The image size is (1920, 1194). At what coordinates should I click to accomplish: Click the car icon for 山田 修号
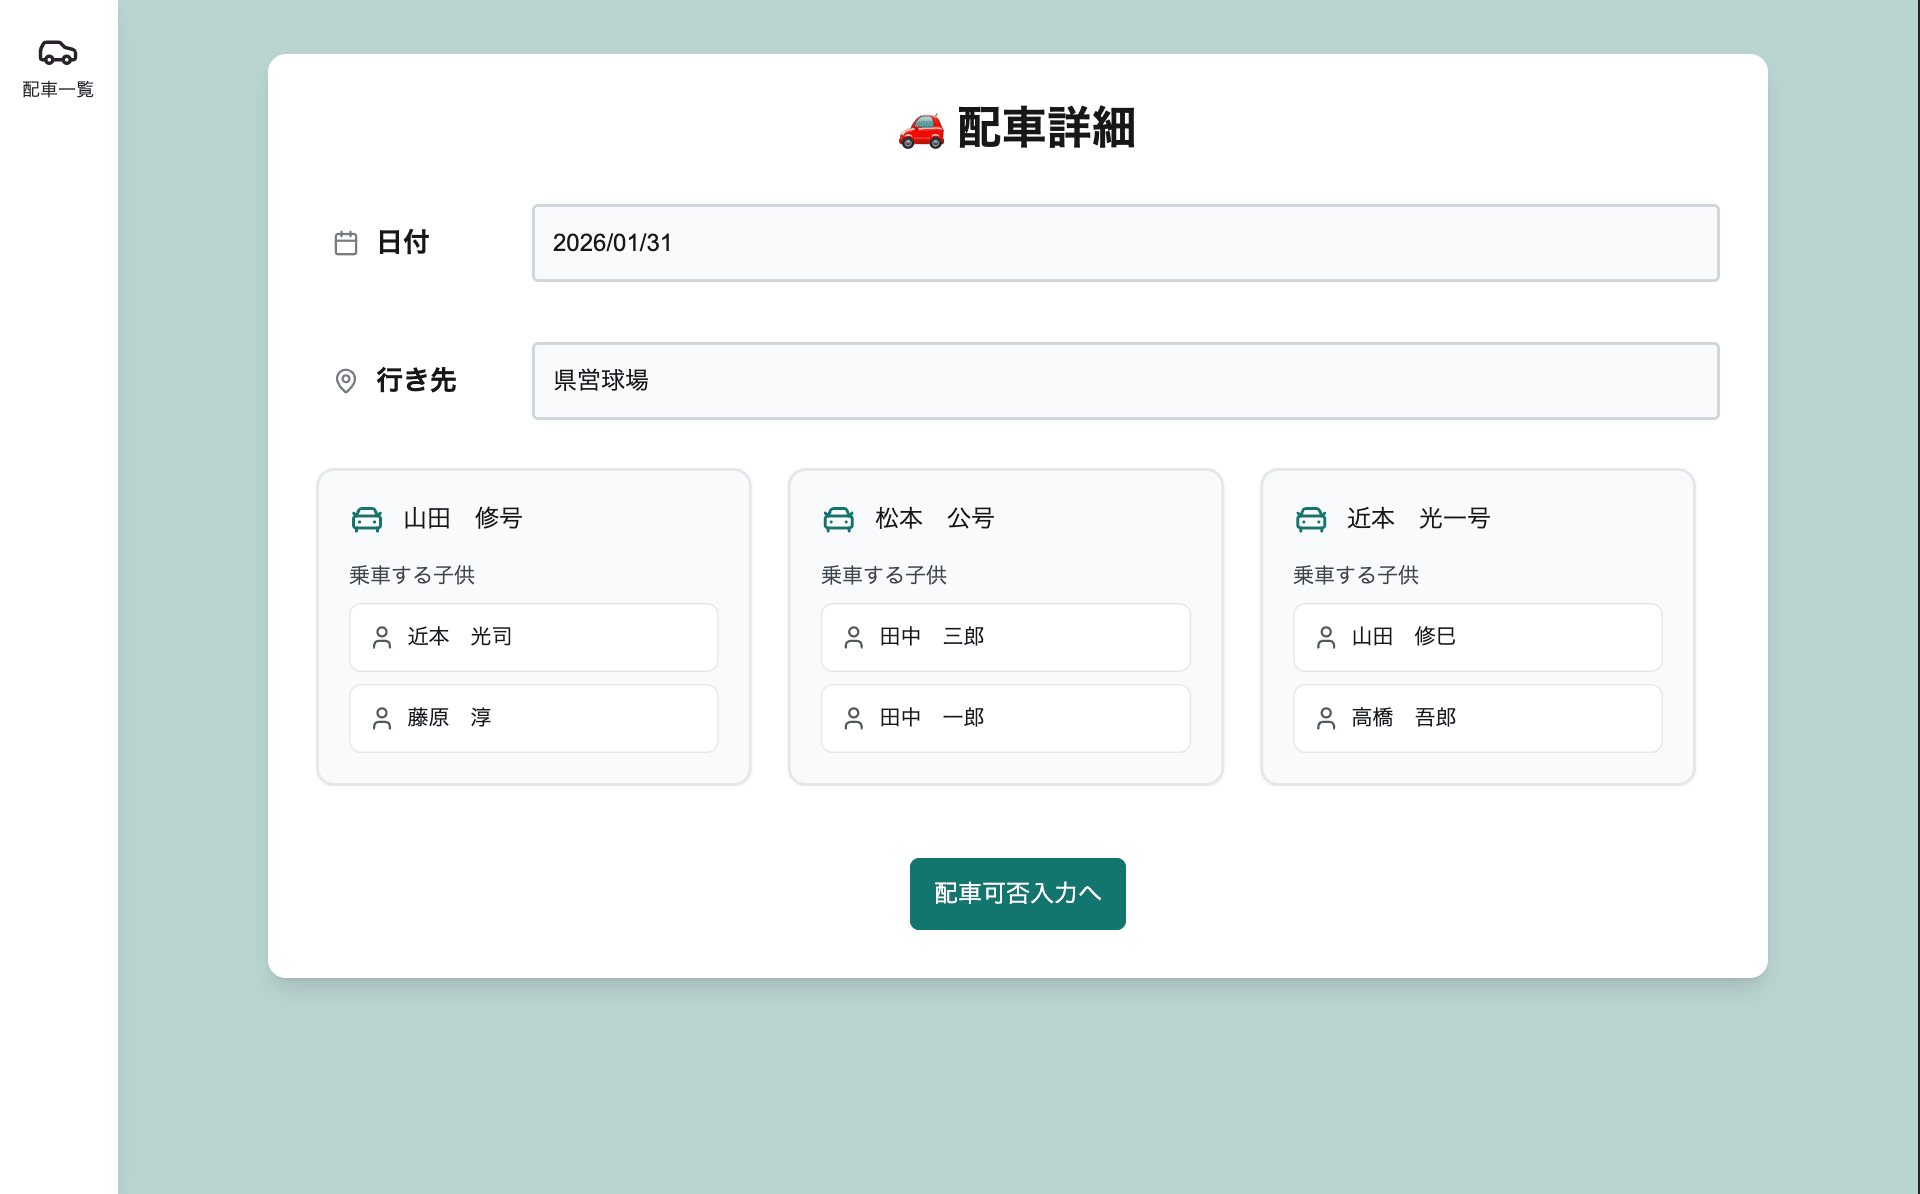coord(367,519)
